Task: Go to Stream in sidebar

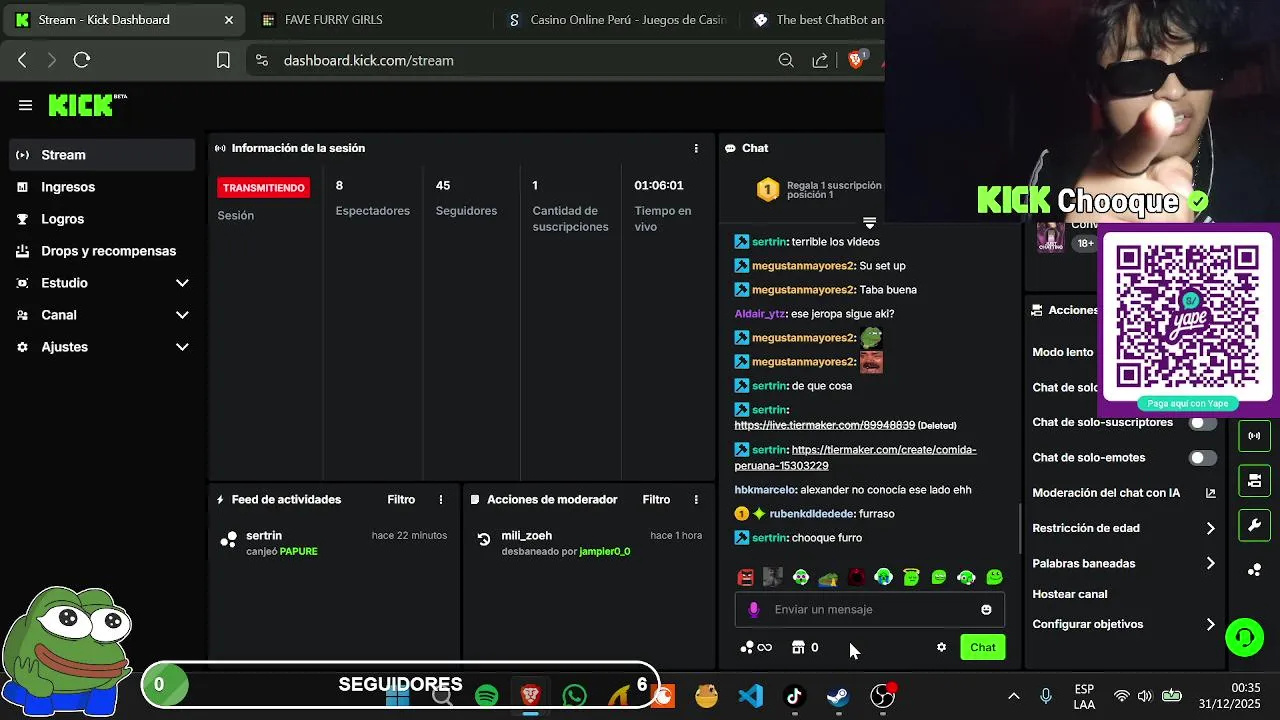Action: point(102,155)
